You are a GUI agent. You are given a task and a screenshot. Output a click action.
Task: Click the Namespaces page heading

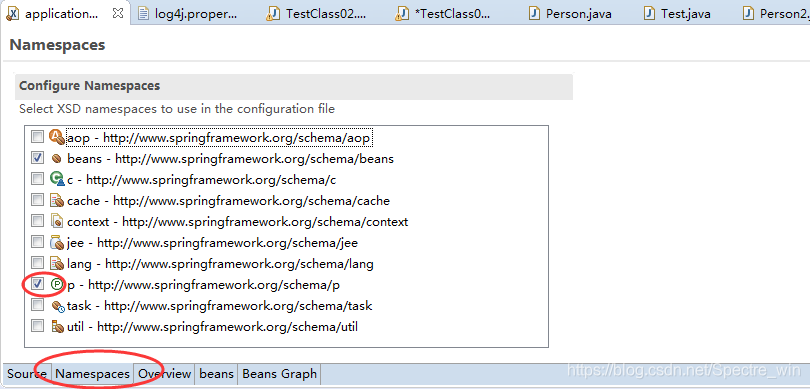57,45
